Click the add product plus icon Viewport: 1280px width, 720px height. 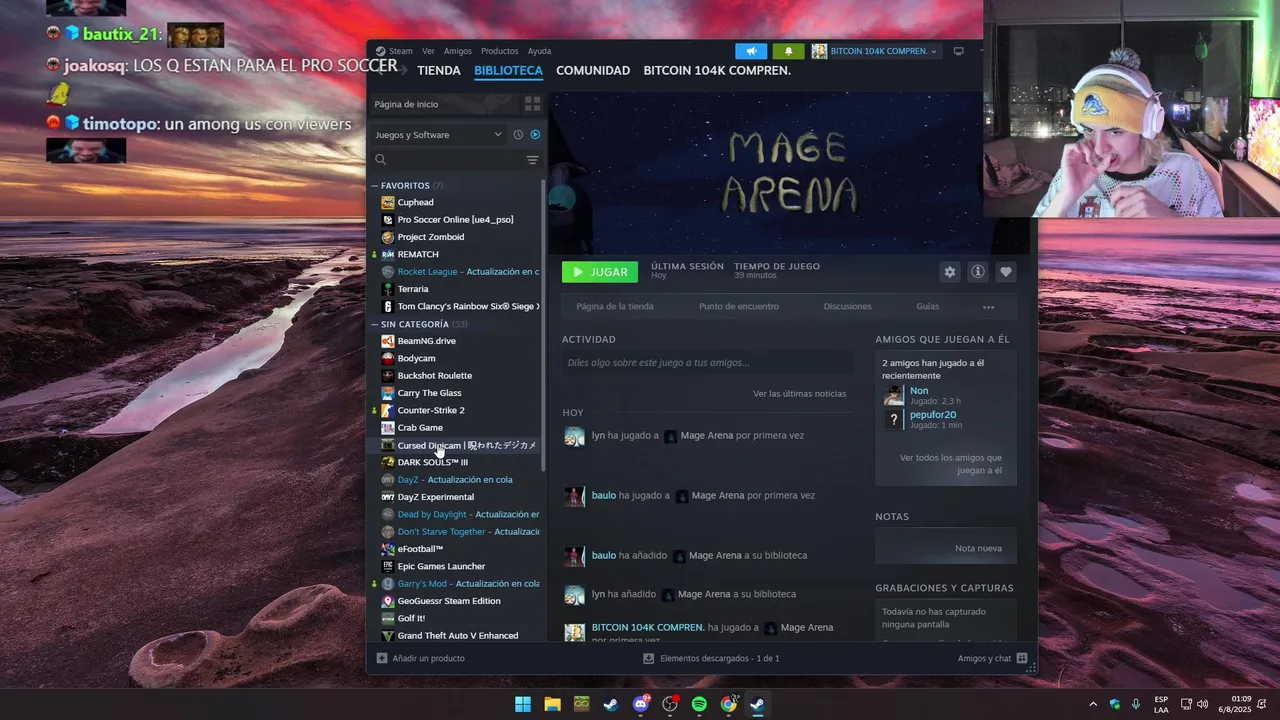coord(381,658)
